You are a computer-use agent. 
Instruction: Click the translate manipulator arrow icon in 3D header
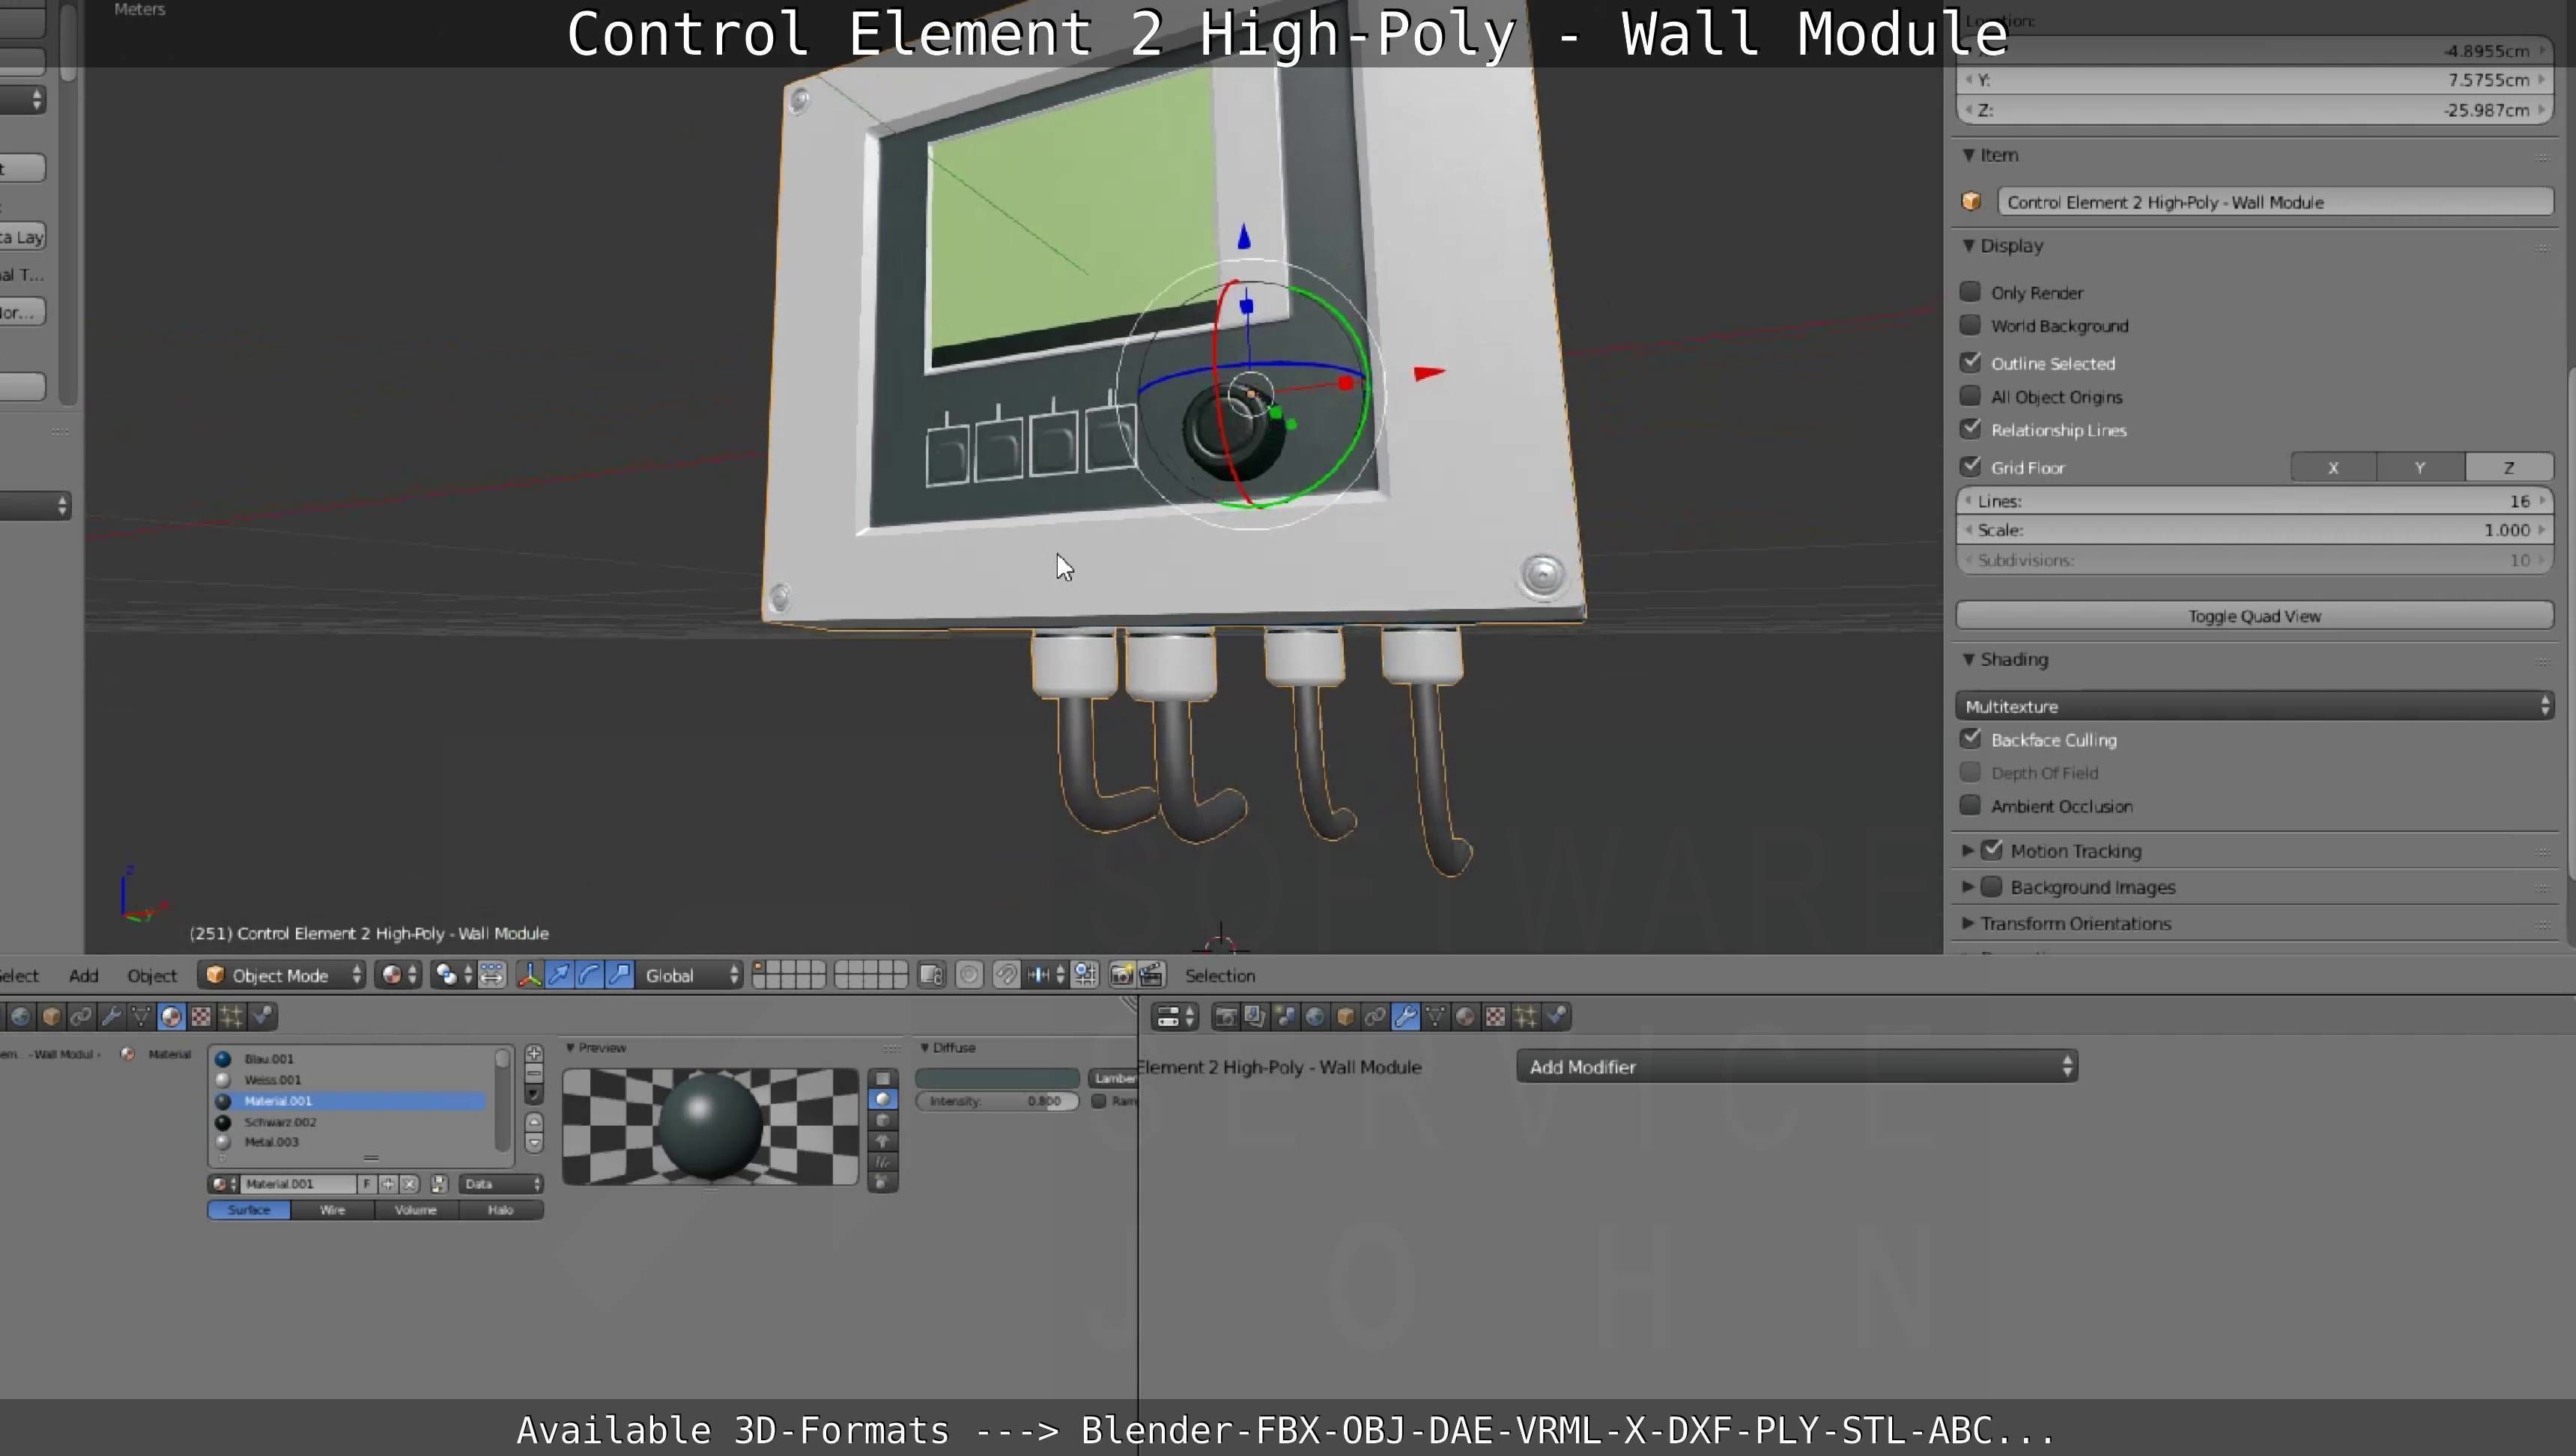point(560,975)
